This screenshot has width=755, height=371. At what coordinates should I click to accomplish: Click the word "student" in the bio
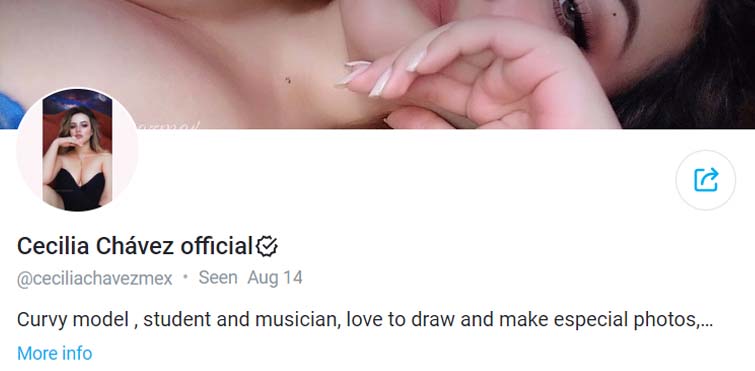click(178, 320)
